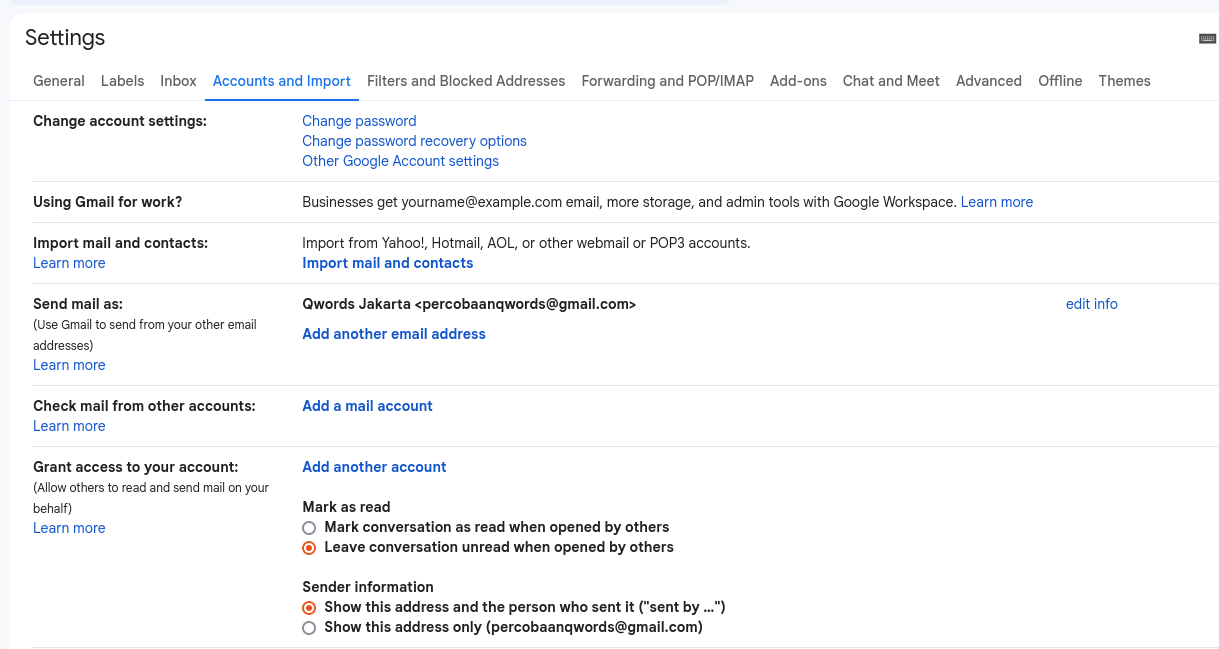Open Forwarding and POP/IMAP tab
This screenshot has width=1219, height=649.
click(667, 81)
